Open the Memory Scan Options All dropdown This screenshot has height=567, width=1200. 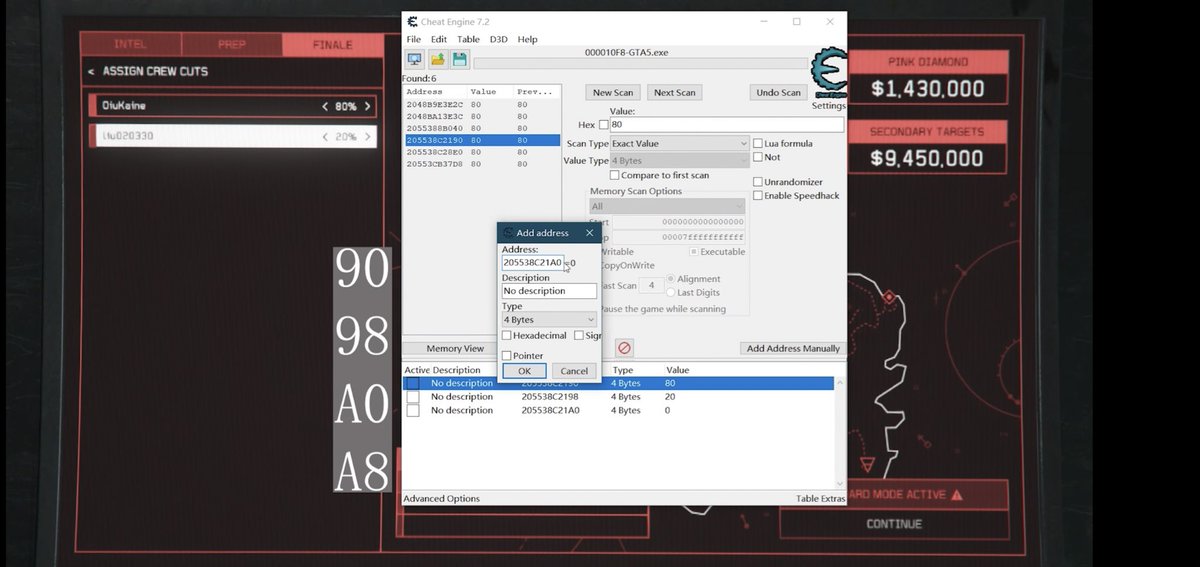[669, 207]
